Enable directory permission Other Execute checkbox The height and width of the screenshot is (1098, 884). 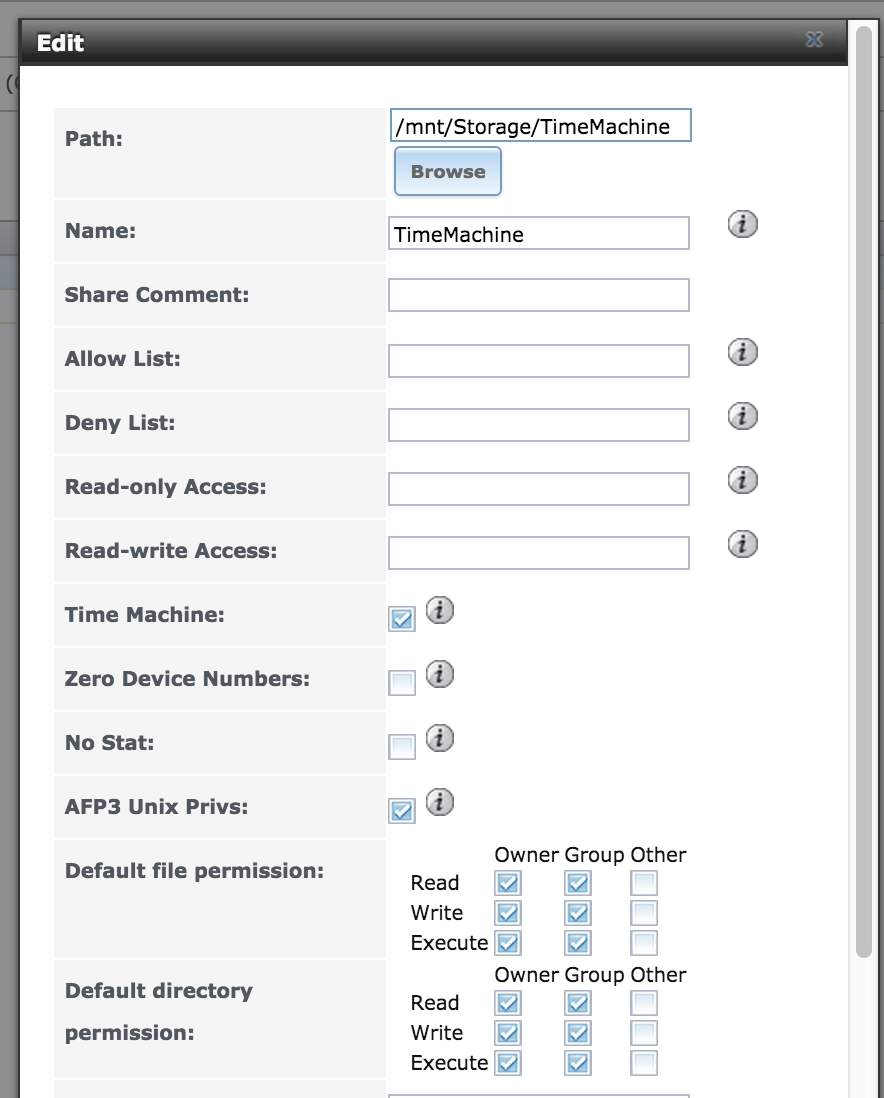coord(644,1064)
